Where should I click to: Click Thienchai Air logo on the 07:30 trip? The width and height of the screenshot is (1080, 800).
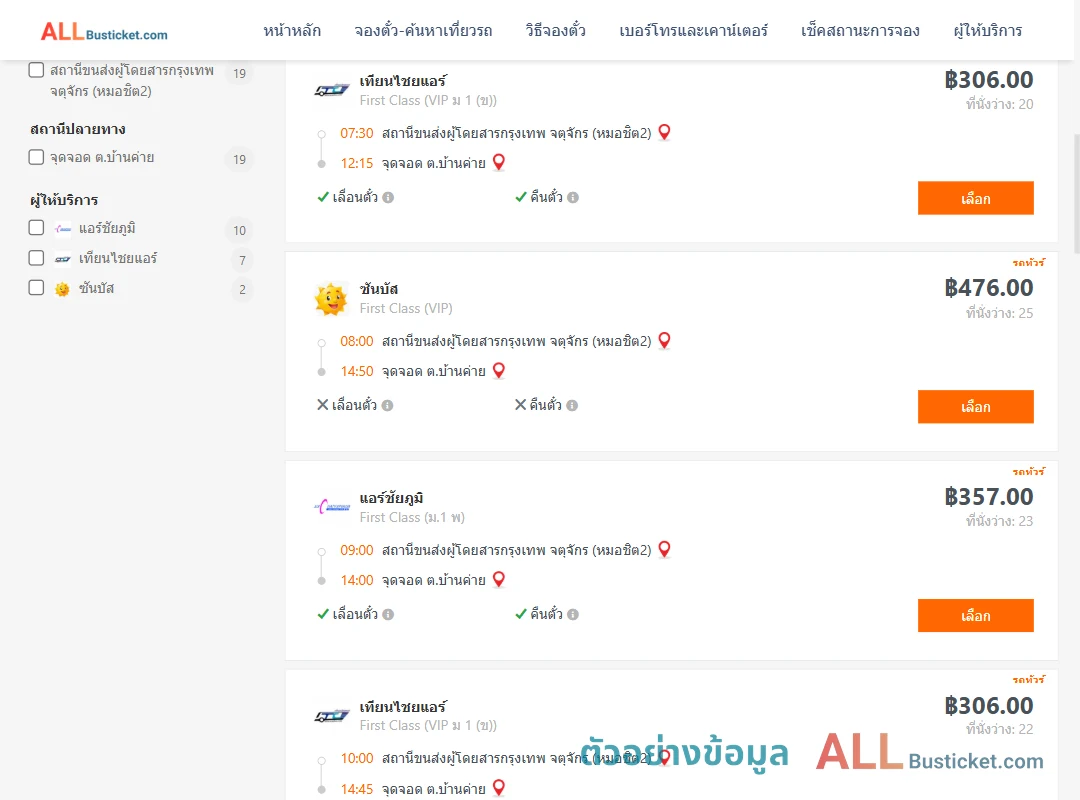332,90
